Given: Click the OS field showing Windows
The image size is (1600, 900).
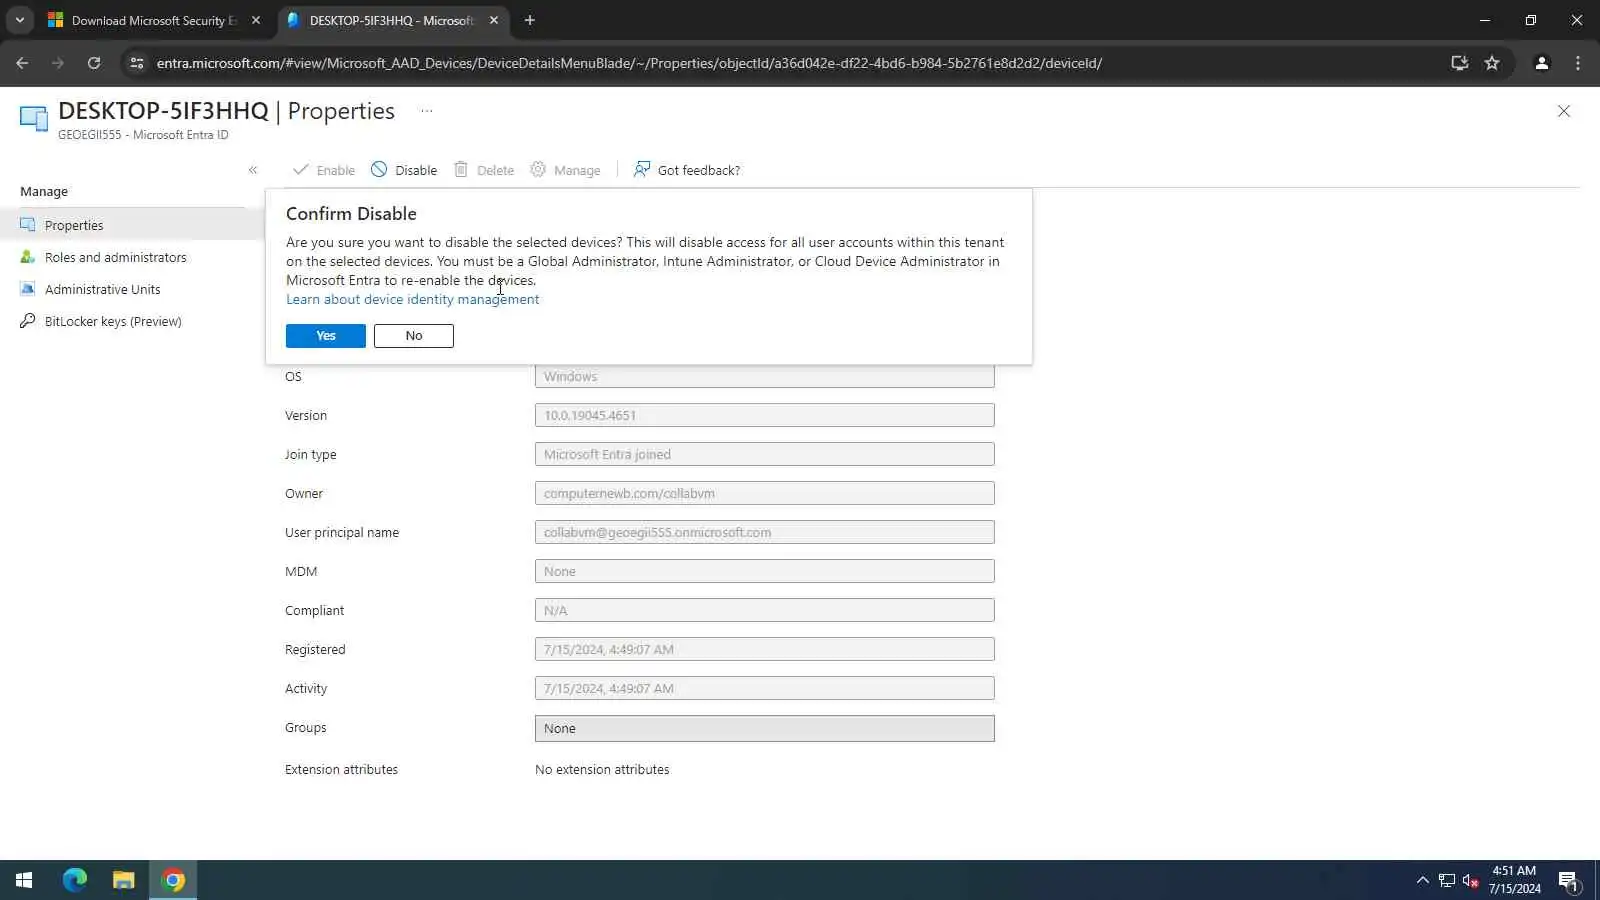Looking at the screenshot, I should point(765,376).
